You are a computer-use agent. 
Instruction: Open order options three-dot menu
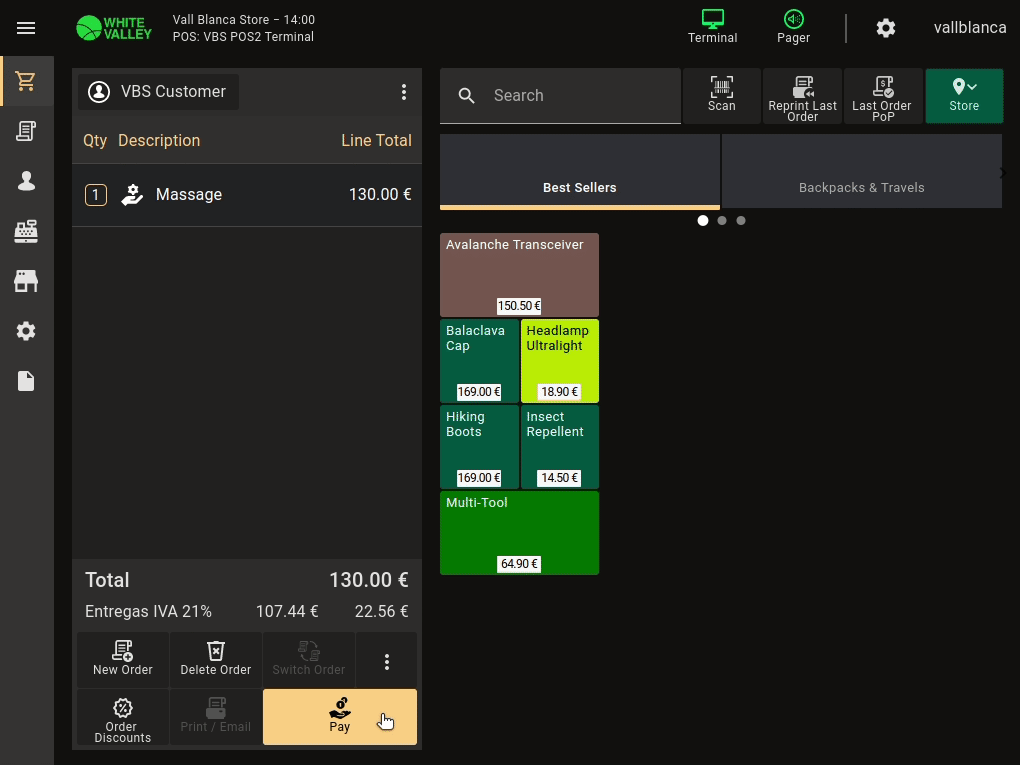tap(404, 92)
